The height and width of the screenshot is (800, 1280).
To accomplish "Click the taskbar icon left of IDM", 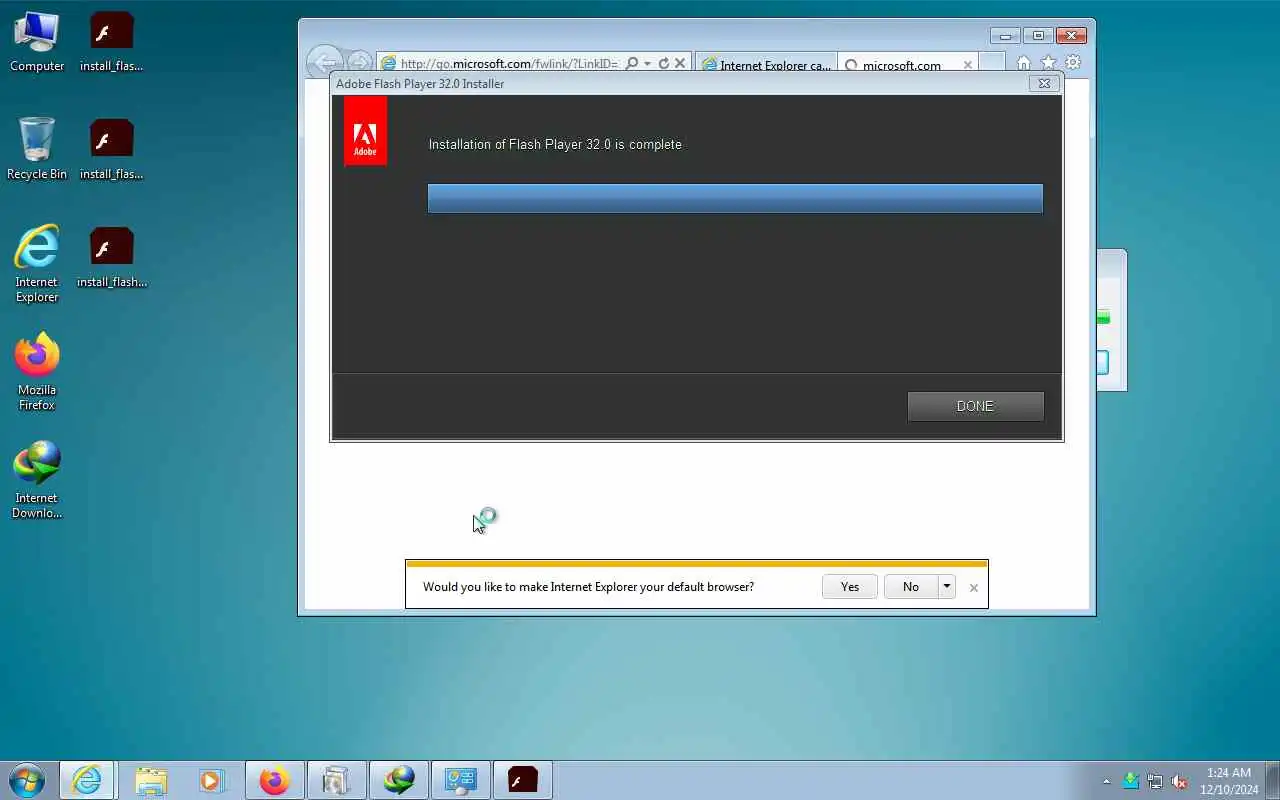I will pyautogui.click(x=336, y=780).
